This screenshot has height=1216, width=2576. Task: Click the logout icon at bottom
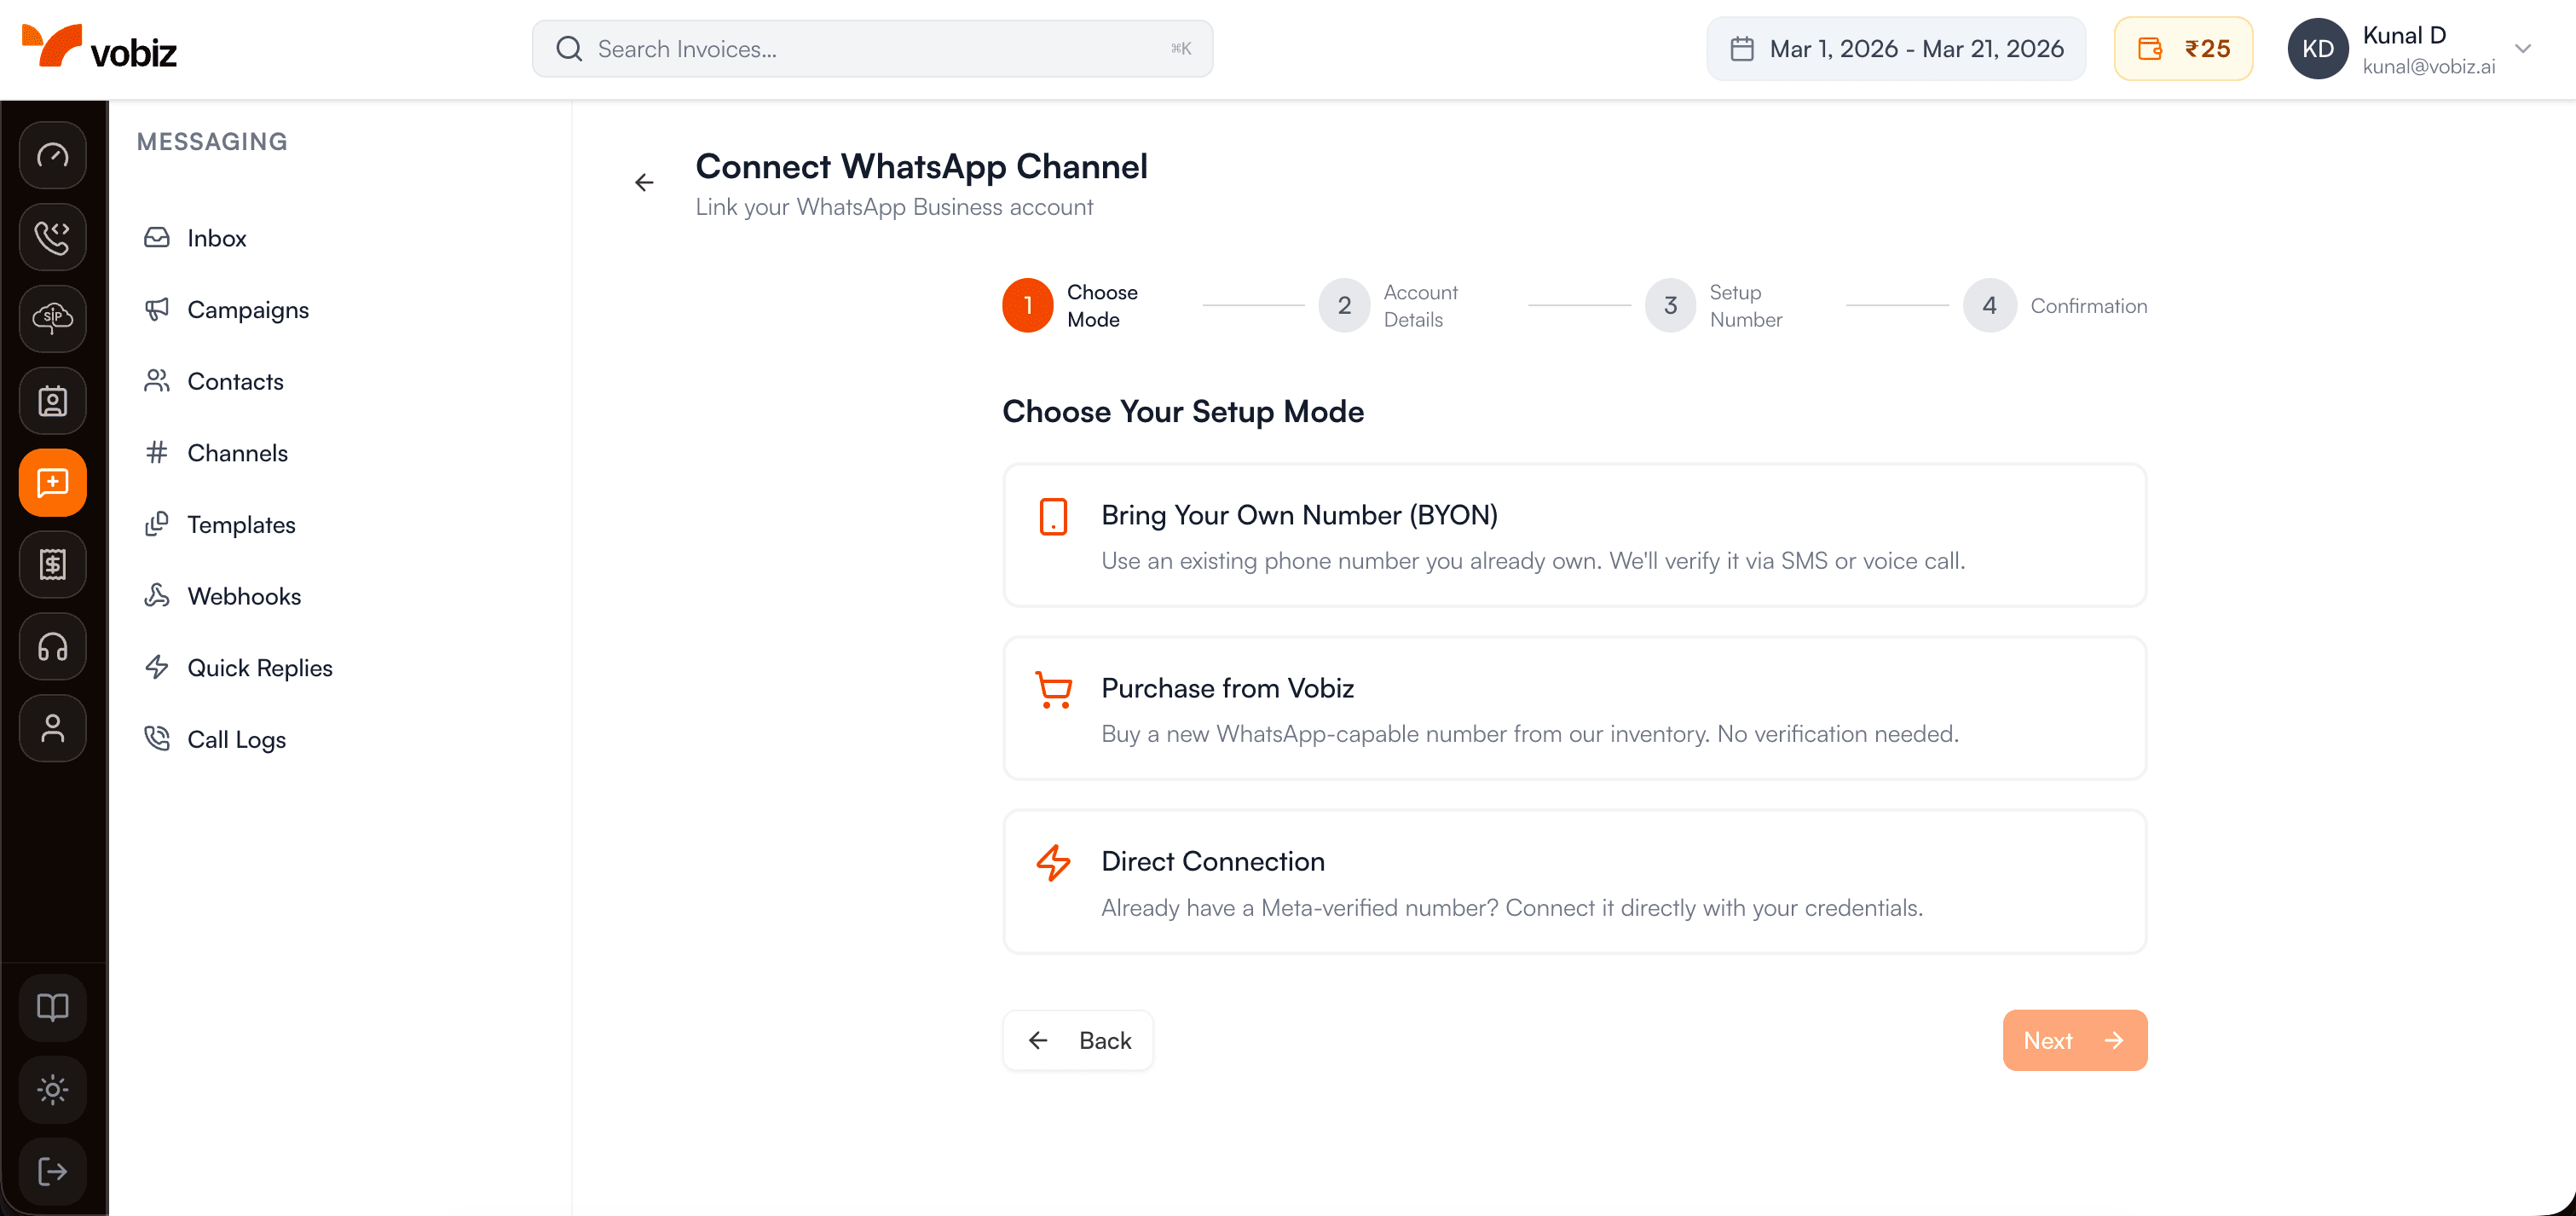click(x=52, y=1171)
